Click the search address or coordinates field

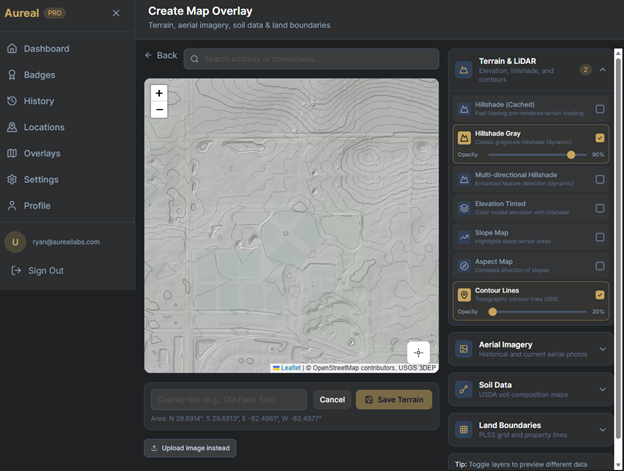point(311,59)
